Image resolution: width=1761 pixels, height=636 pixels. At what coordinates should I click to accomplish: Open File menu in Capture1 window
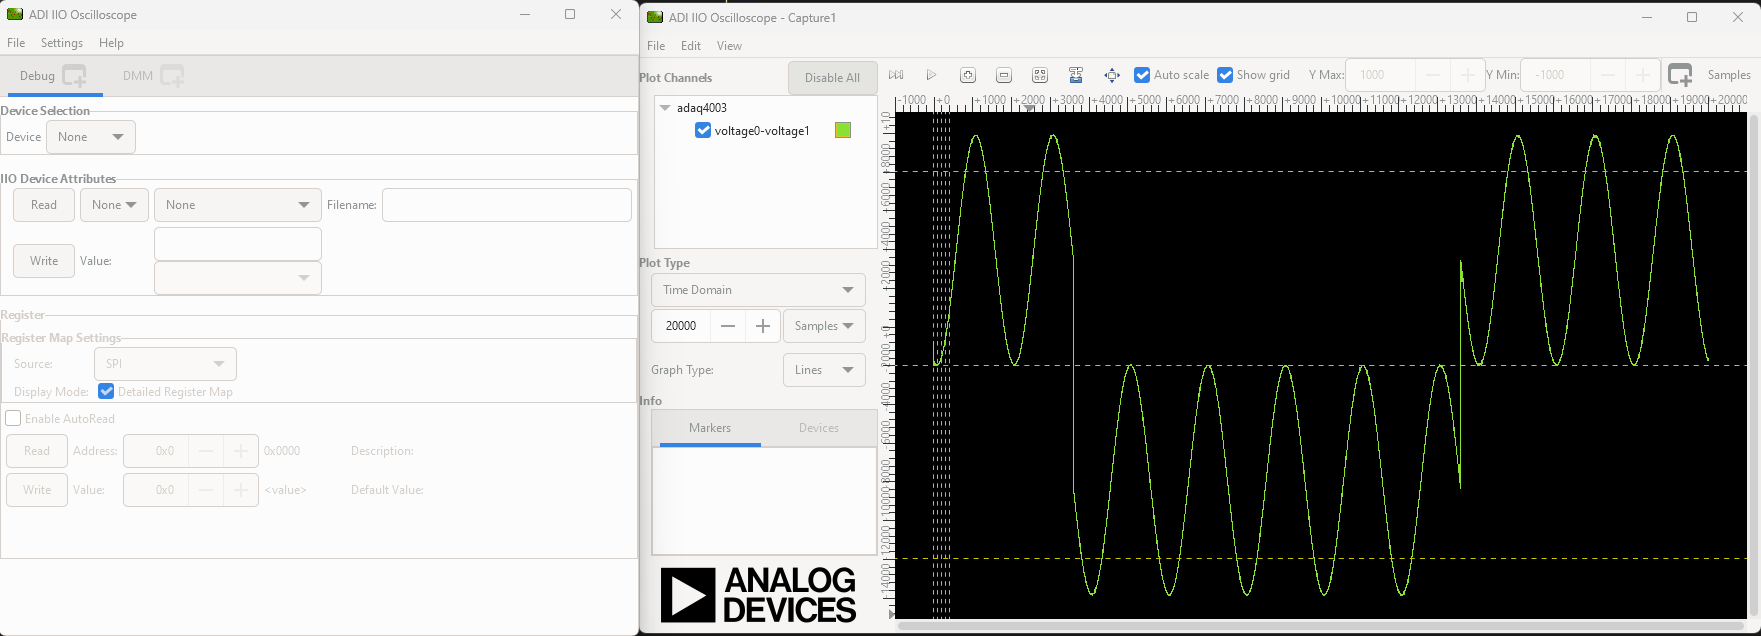[x=656, y=46]
